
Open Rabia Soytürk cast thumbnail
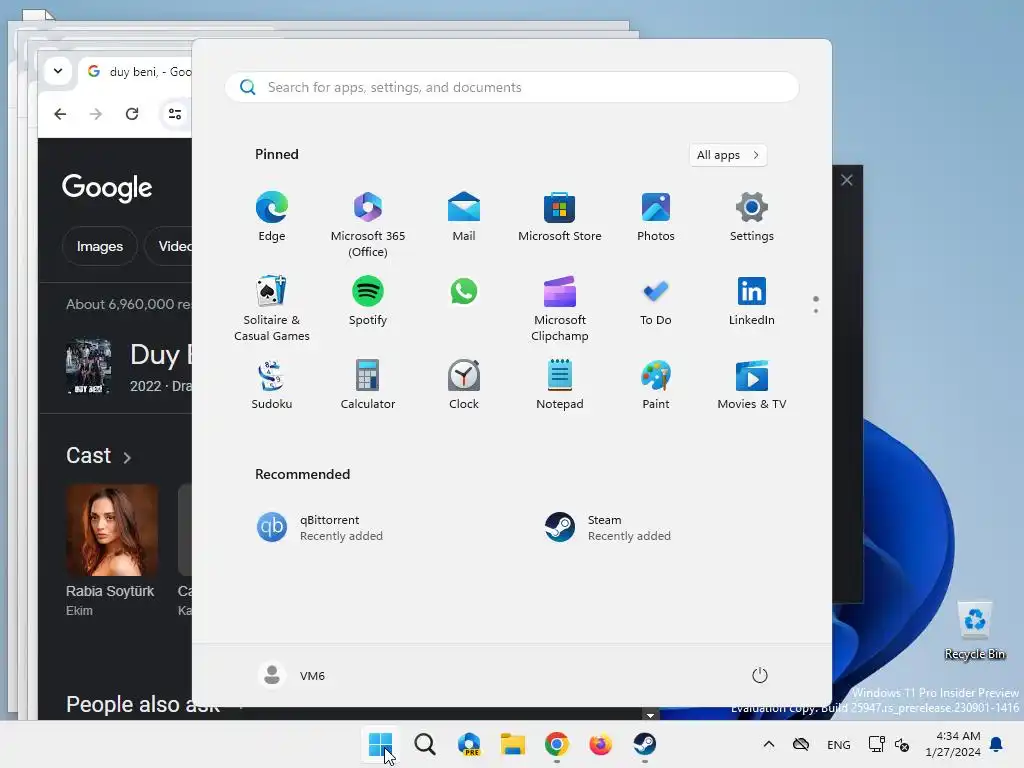pyautogui.click(x=112, y=530)
